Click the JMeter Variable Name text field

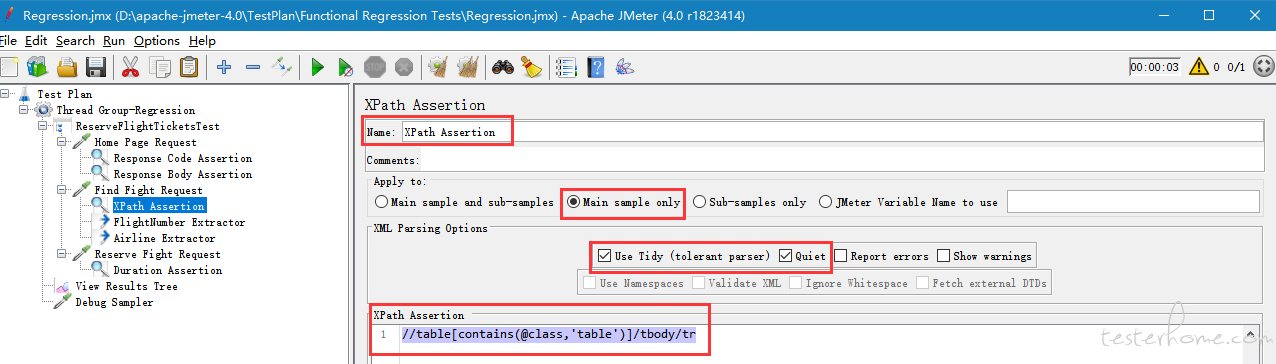[1133, 201]
